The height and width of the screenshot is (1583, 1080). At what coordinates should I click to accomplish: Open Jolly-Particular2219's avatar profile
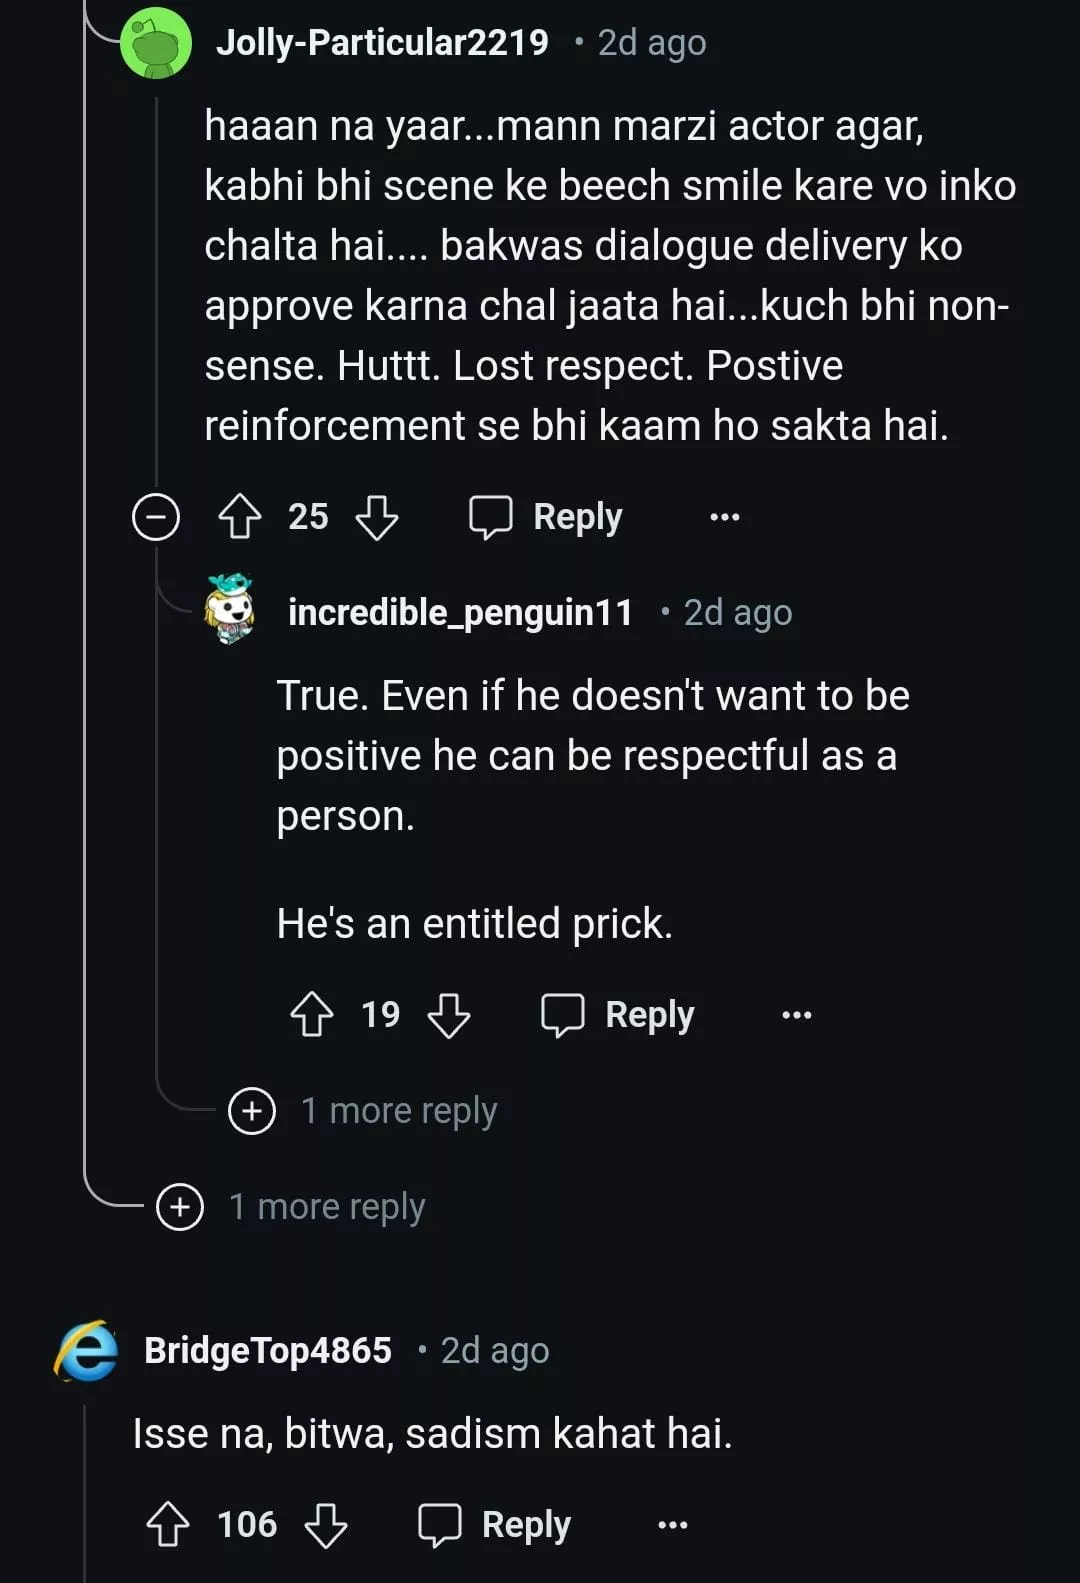pyautogui.click(x=156, y=43)
